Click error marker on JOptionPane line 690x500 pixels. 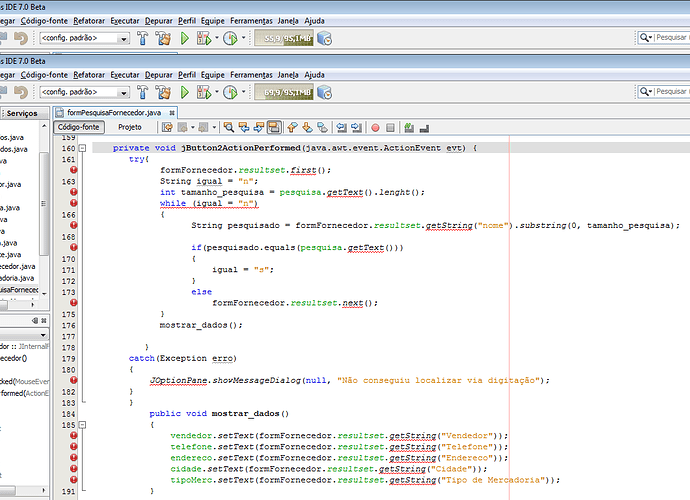click(x=73, y=380)
